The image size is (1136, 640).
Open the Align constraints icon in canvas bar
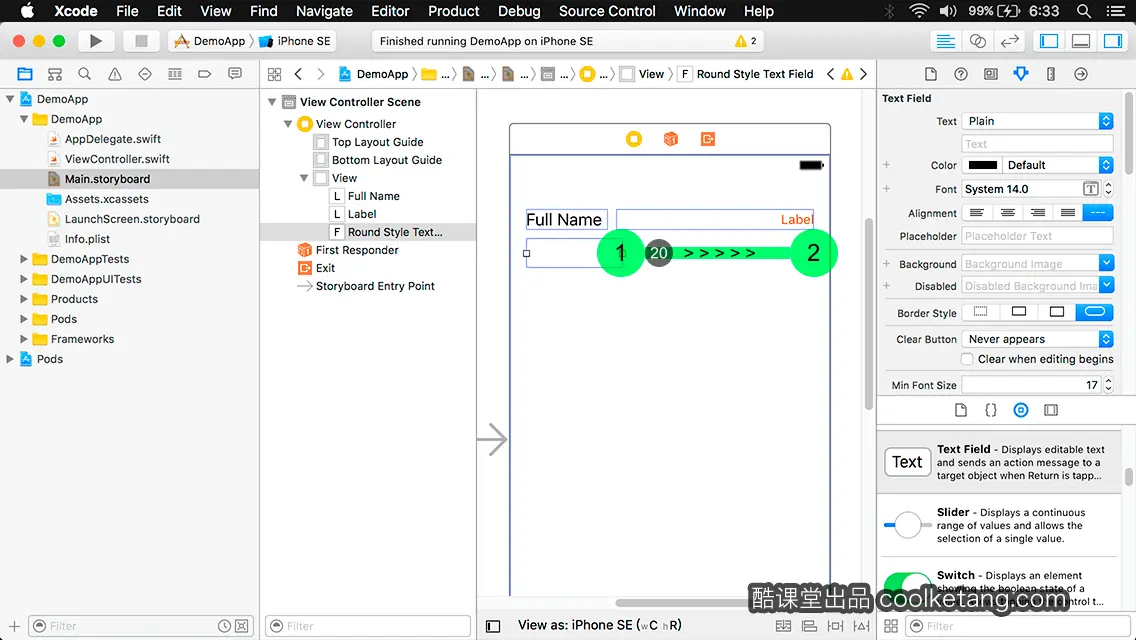coord(809,626)
